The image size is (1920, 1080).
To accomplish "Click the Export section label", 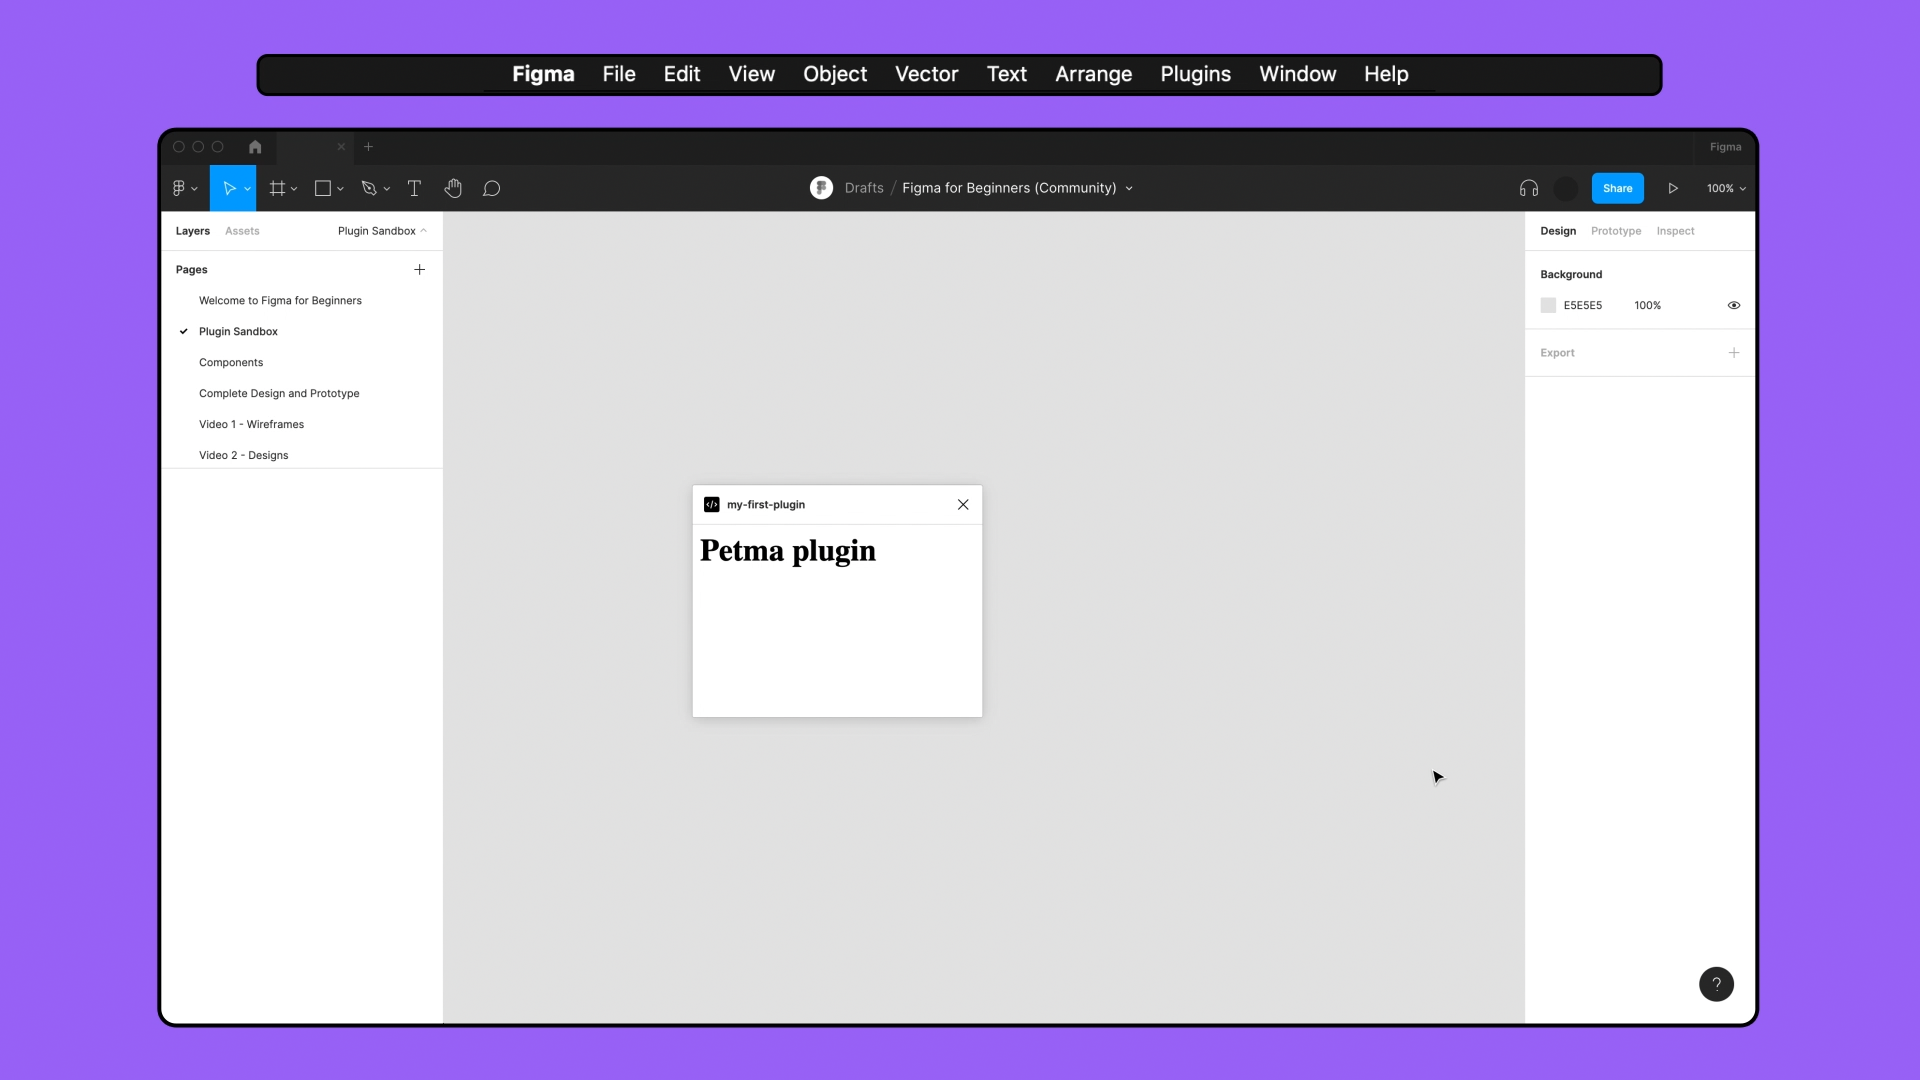I will (x=1557, y=353).
